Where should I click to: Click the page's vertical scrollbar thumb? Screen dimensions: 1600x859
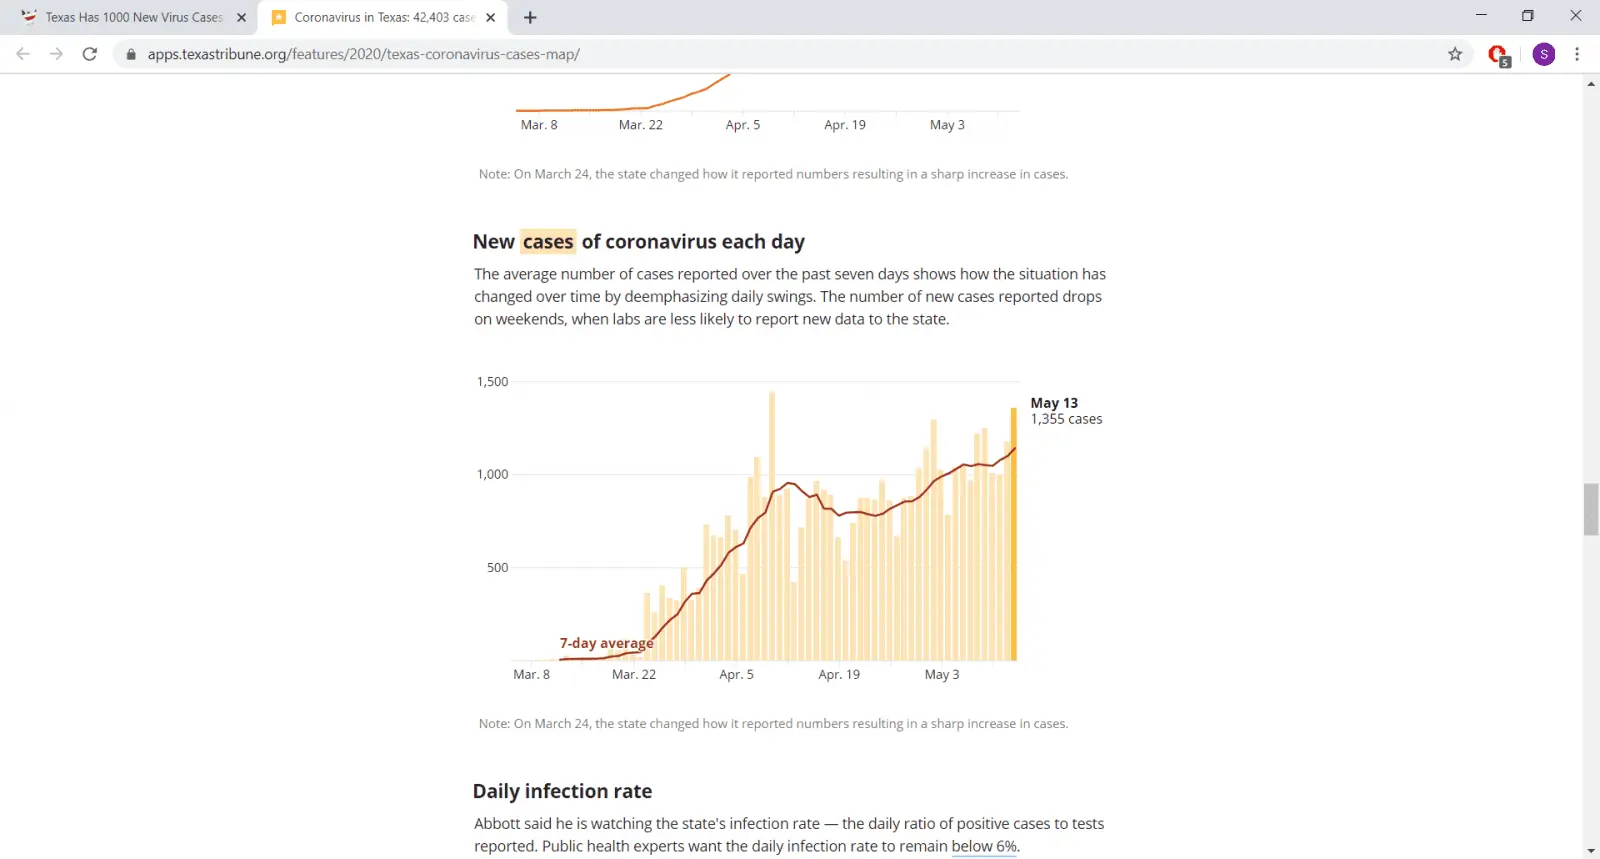pos(1591,509)
